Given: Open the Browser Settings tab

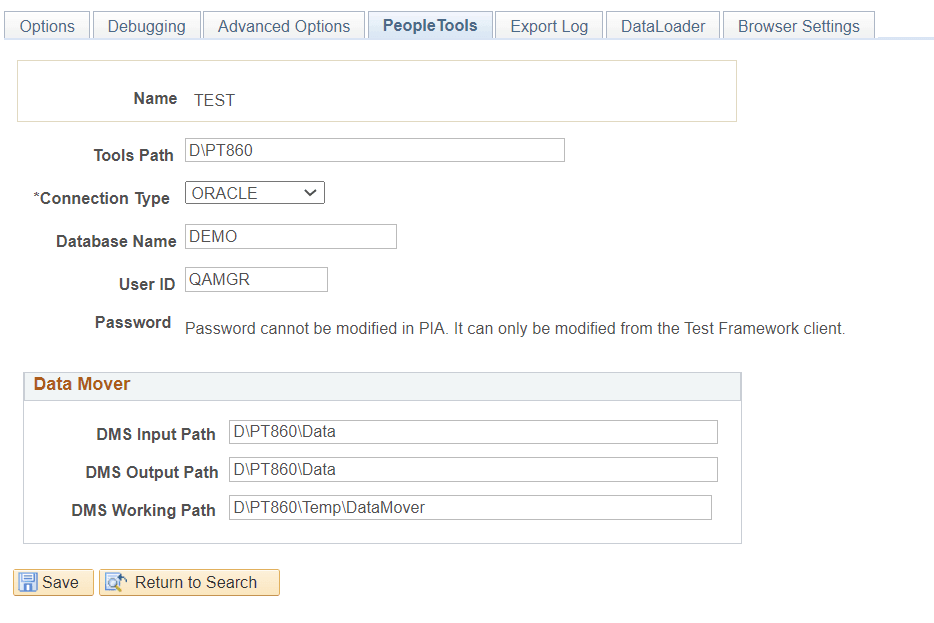Looking at the screenshot, I should 798,24.
